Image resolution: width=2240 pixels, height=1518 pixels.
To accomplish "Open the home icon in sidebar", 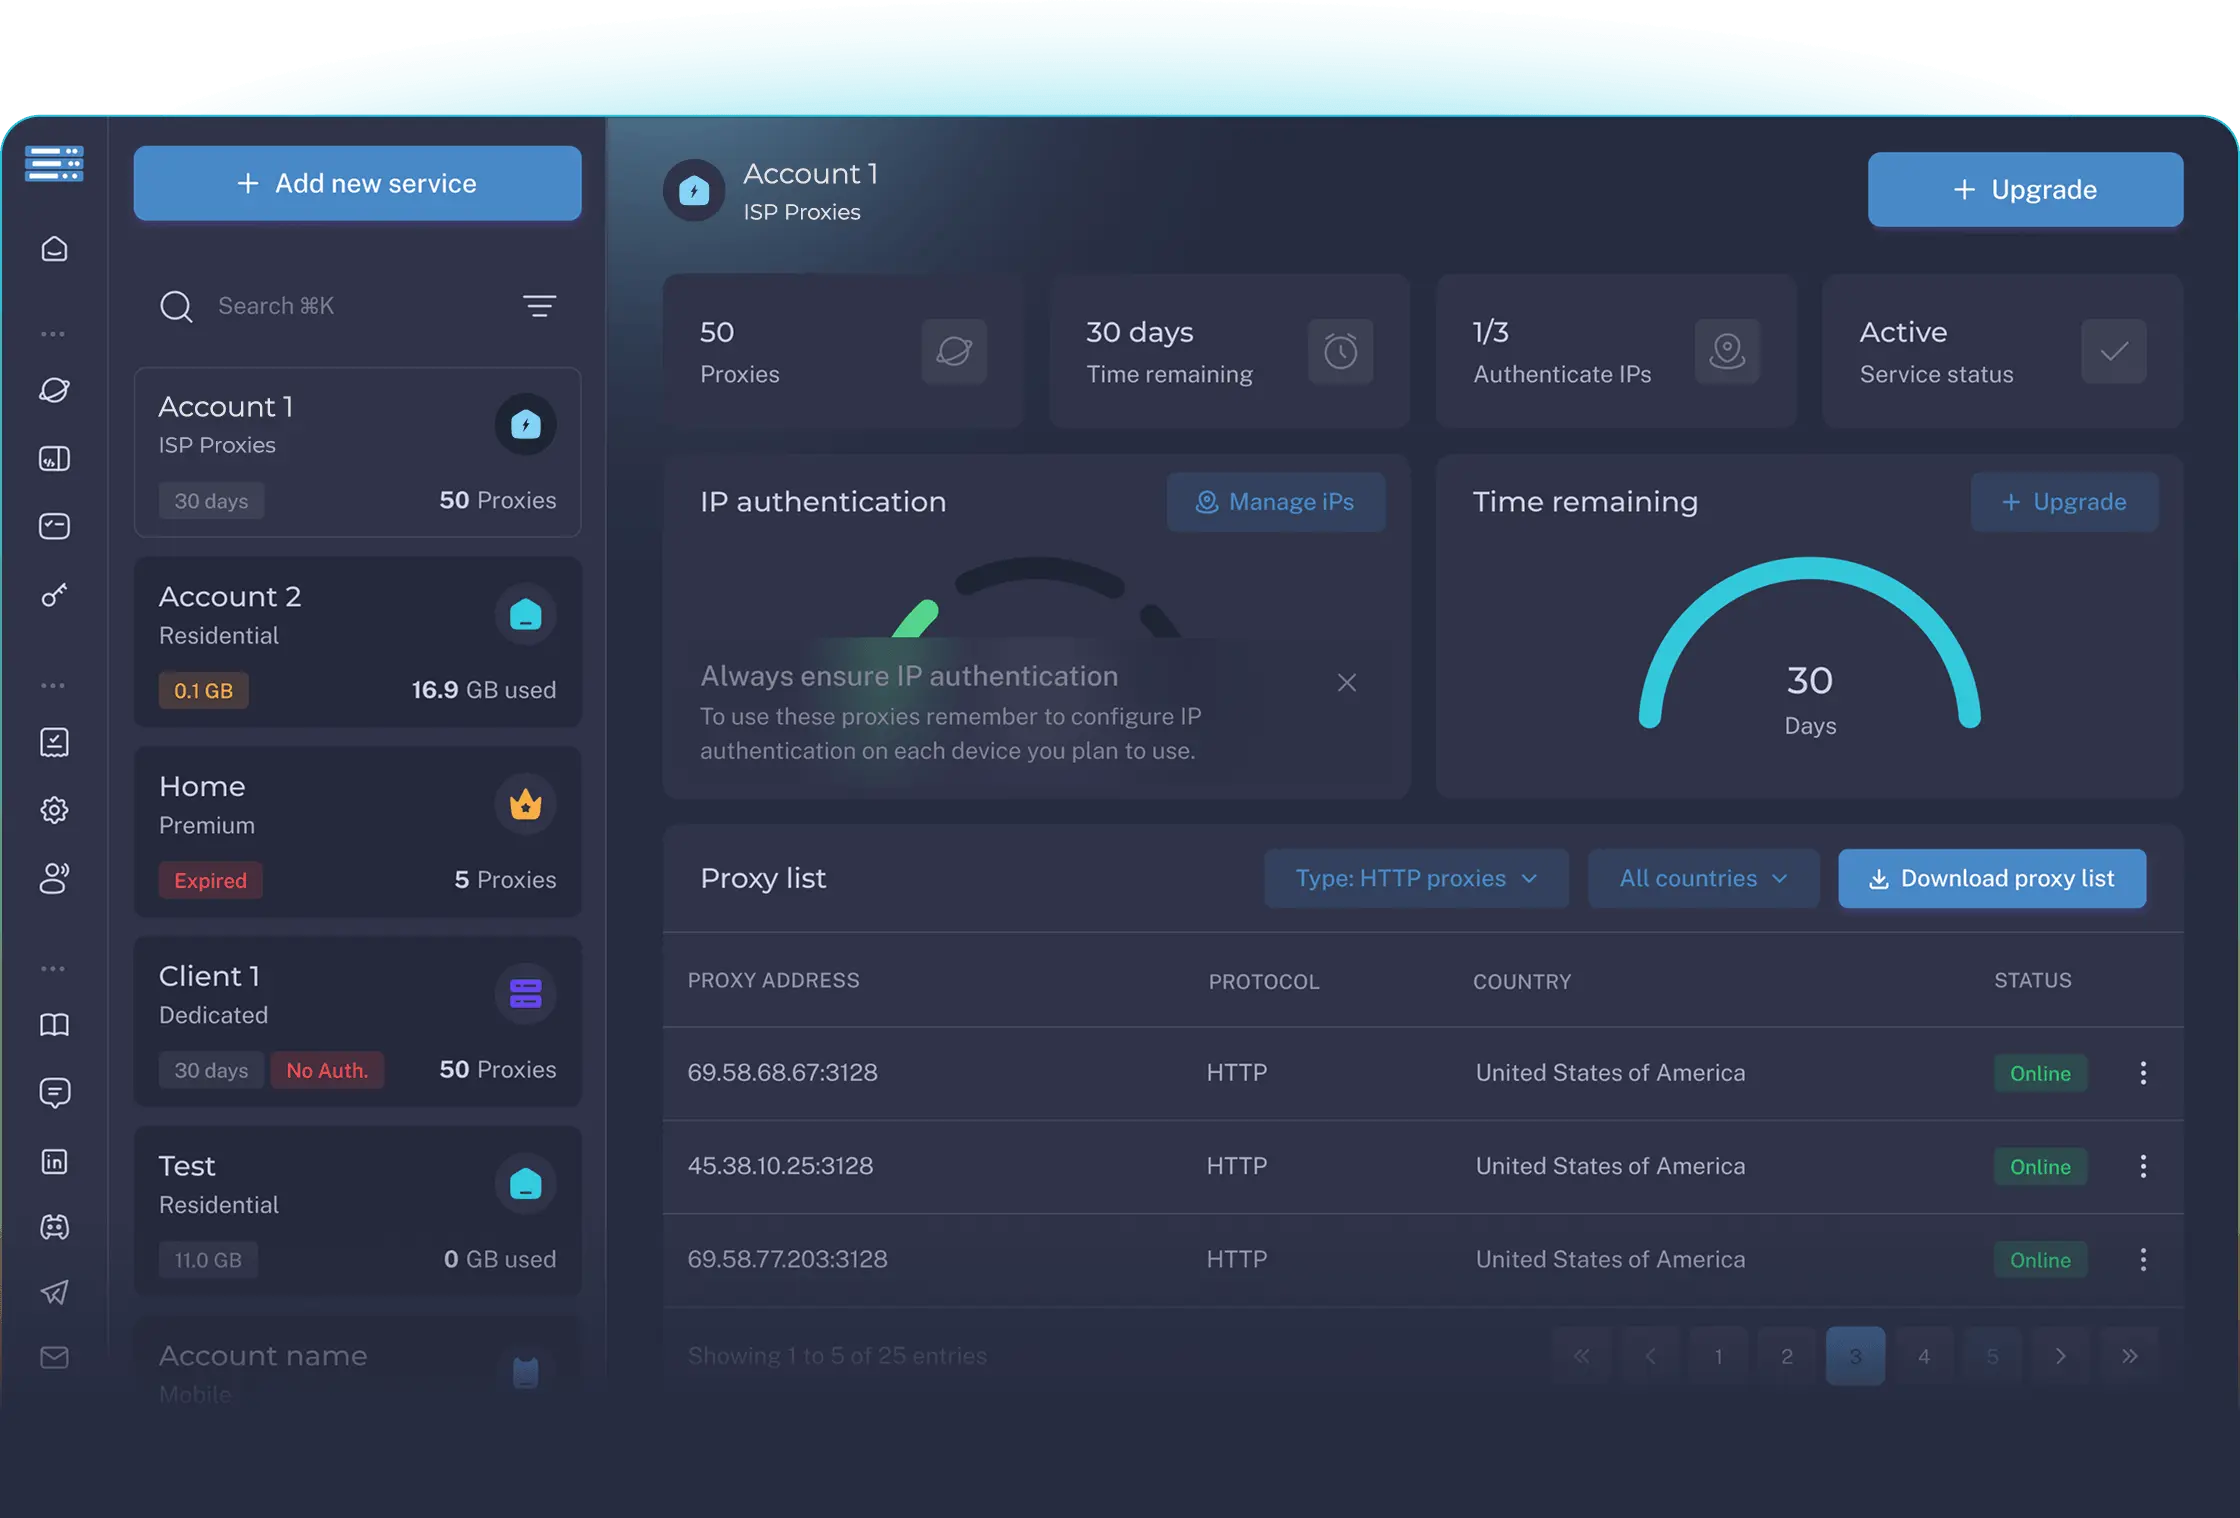I will 54,248.
